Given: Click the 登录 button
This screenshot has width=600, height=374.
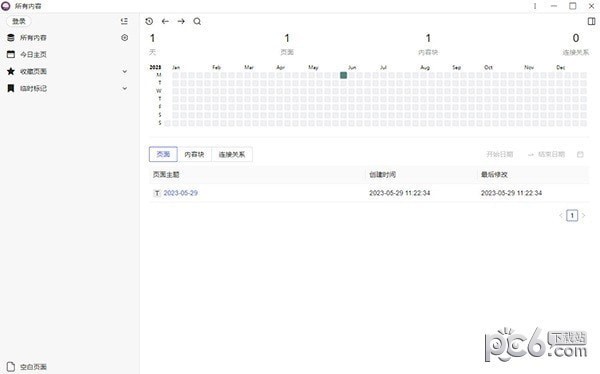Looking at the screenshot, I should 19,21.
